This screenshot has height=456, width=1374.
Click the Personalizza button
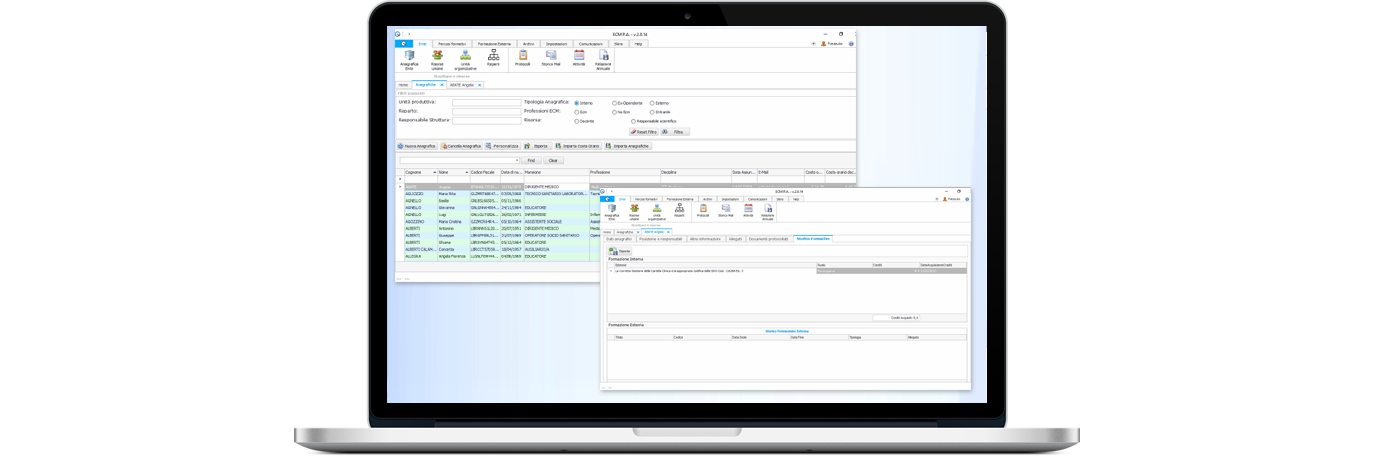click(x=503, y=146)
